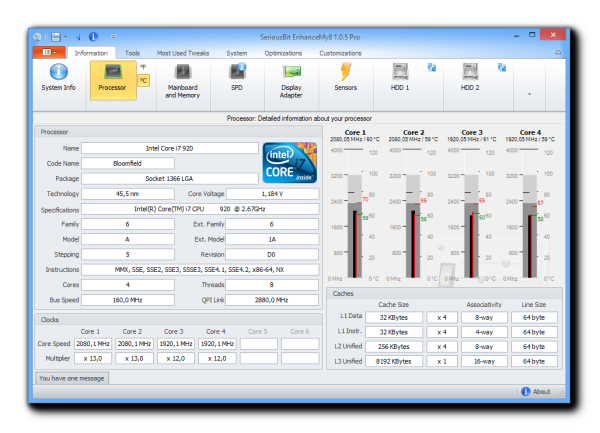The height and width of the screenshot is (433, 600).
Task: Refresh HDD 2 using the blue arrows icon
Action: tap(502, 68)
